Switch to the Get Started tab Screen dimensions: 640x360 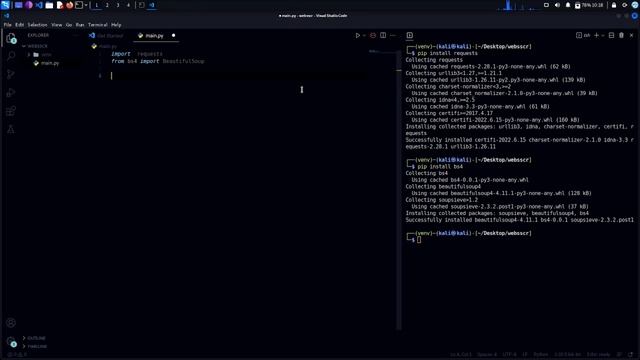106,36
